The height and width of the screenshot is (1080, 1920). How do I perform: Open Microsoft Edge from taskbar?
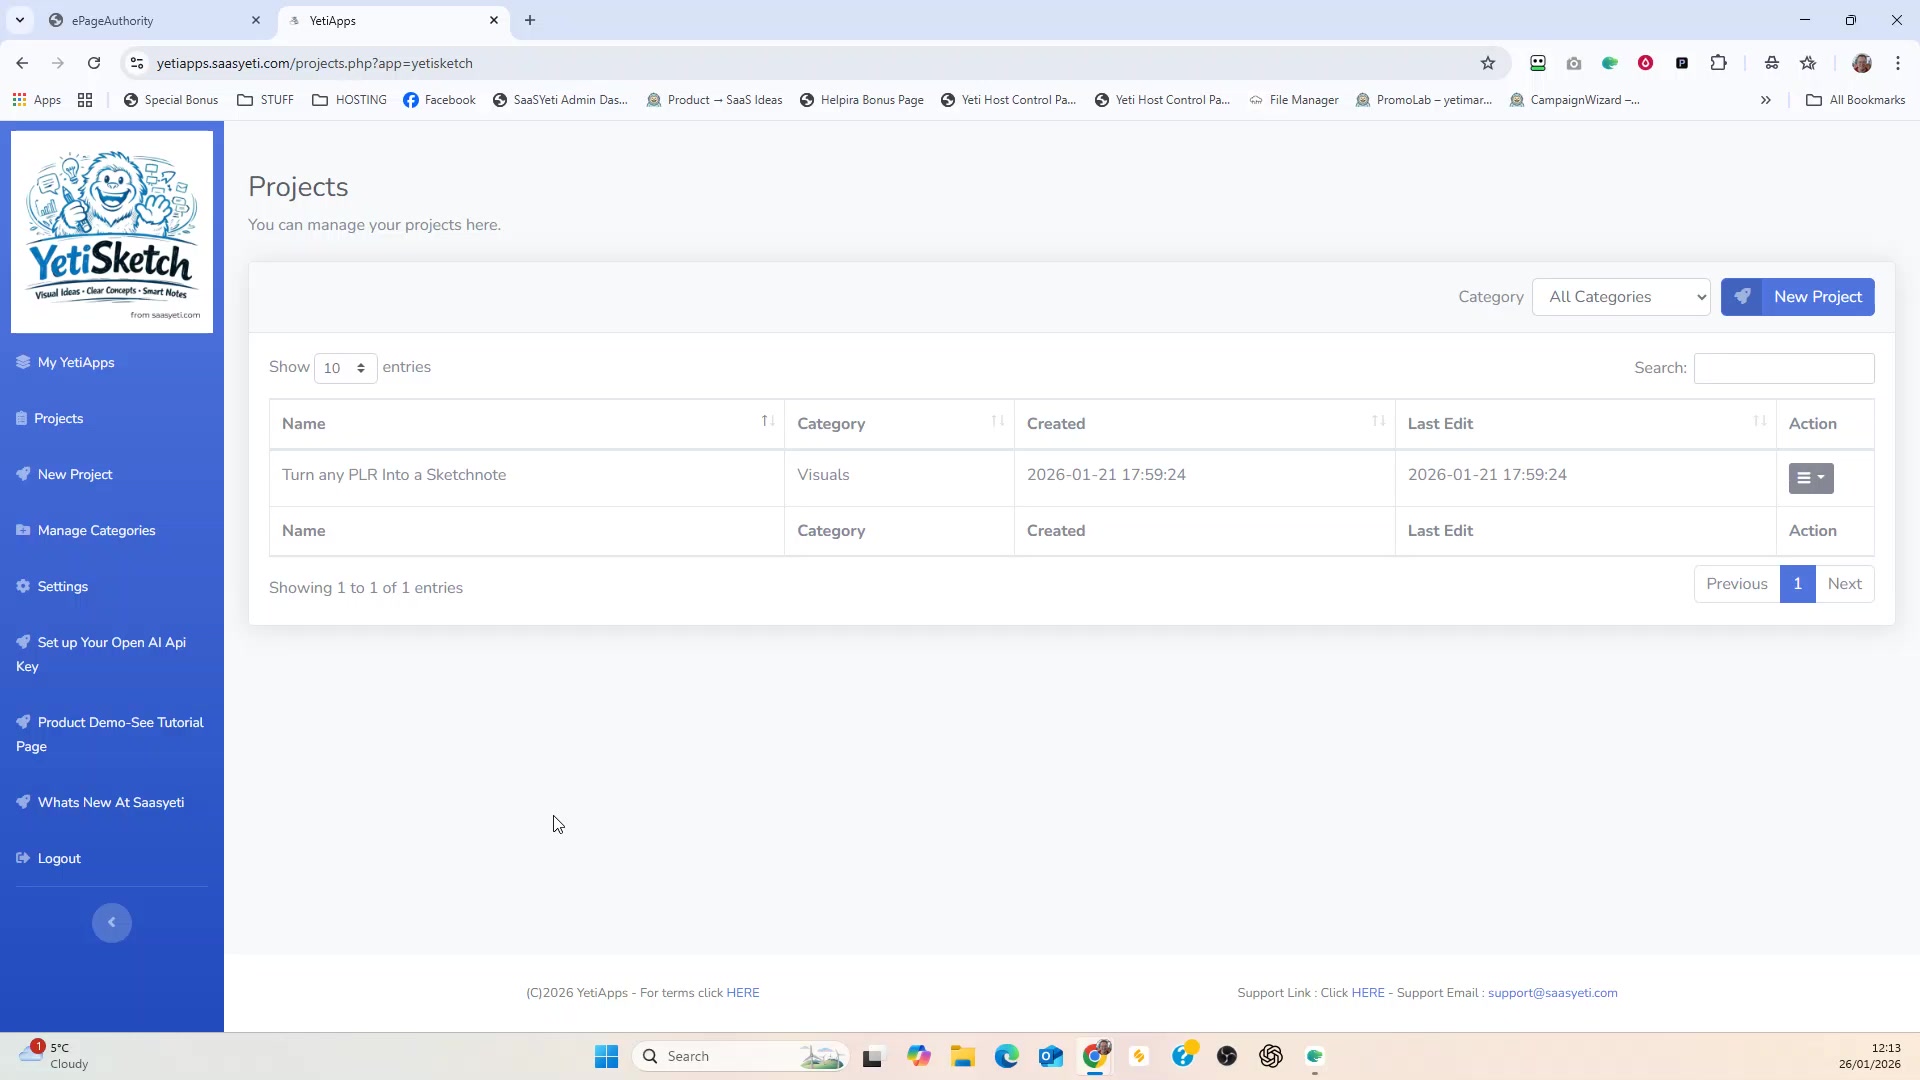click(1006, 1056)
